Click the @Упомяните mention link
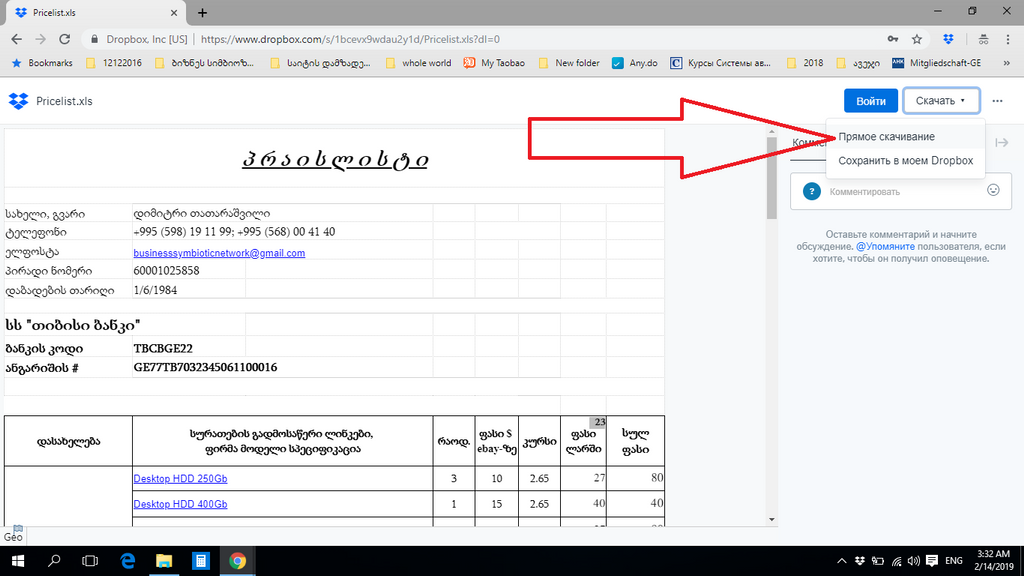This screenshot has width=1024, height=576. point(885,246)
